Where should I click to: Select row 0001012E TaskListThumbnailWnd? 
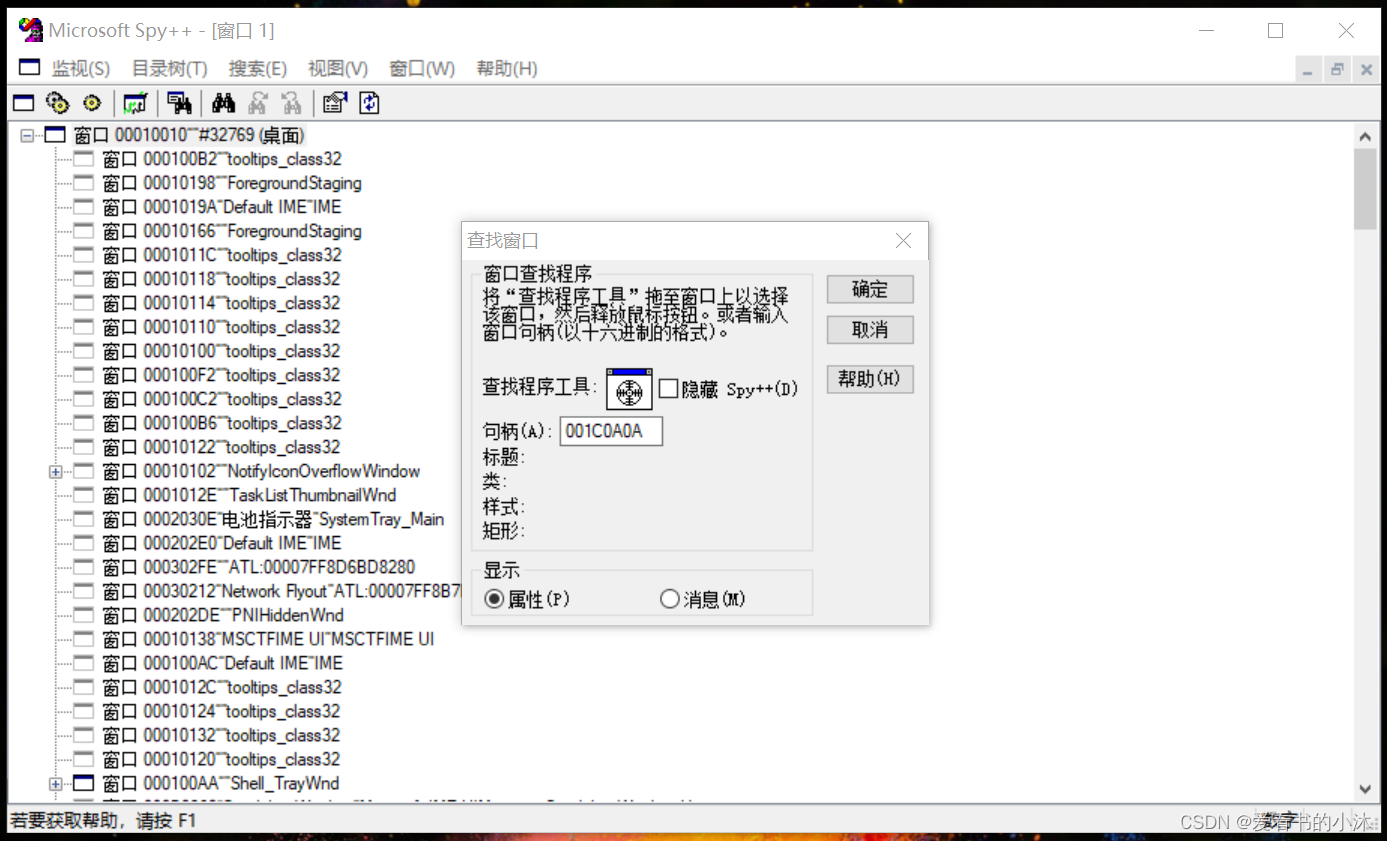pyautogui.click(x=249, y=495)
